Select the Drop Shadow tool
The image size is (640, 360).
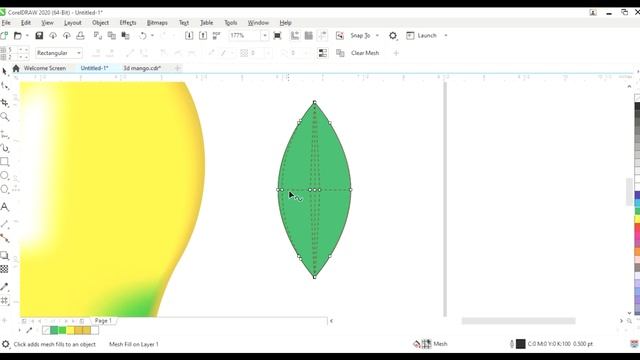[x=4, y=256]
